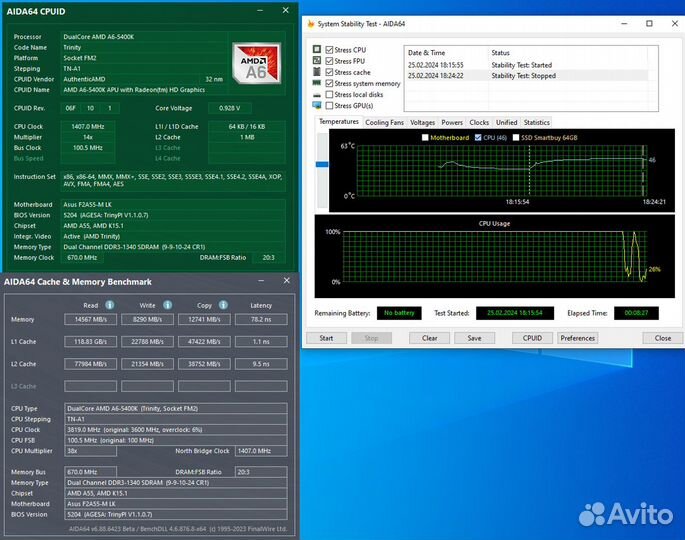The image size is (685, 540).
Task: Click North Bridge Clock 1407.0 MHz field
Action: point(261,451)
